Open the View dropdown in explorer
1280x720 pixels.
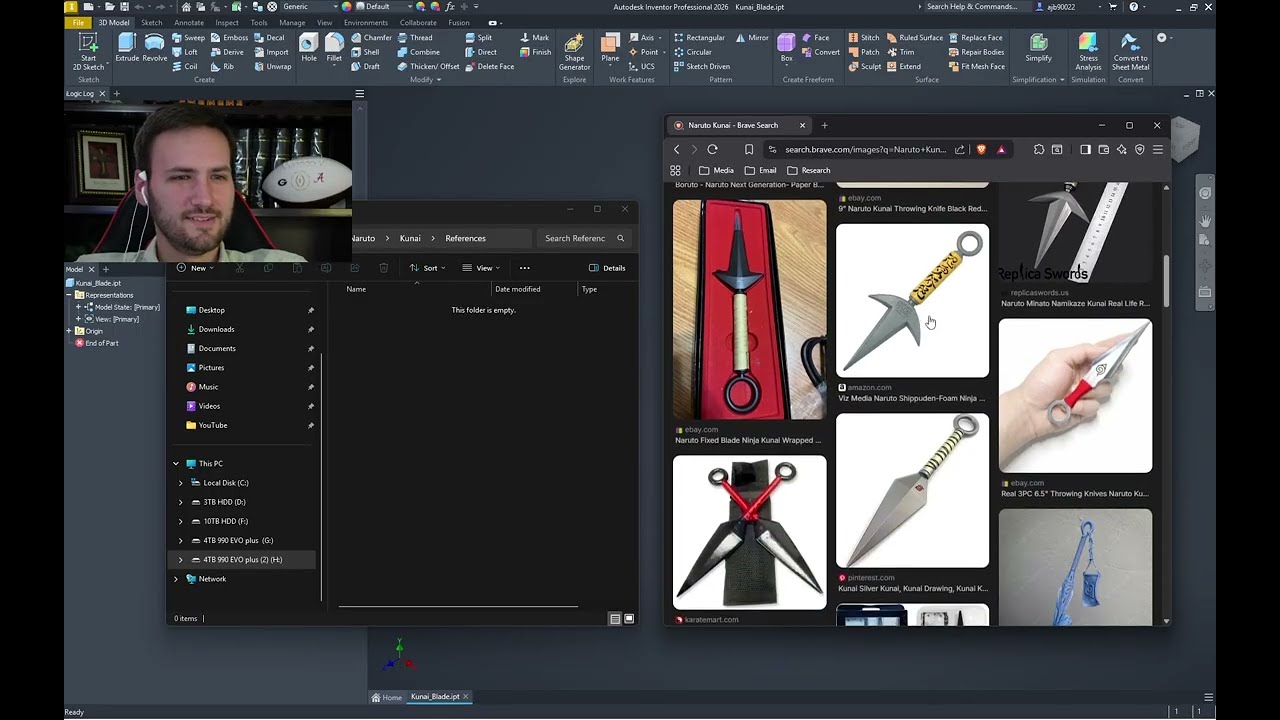coord(481,268)
